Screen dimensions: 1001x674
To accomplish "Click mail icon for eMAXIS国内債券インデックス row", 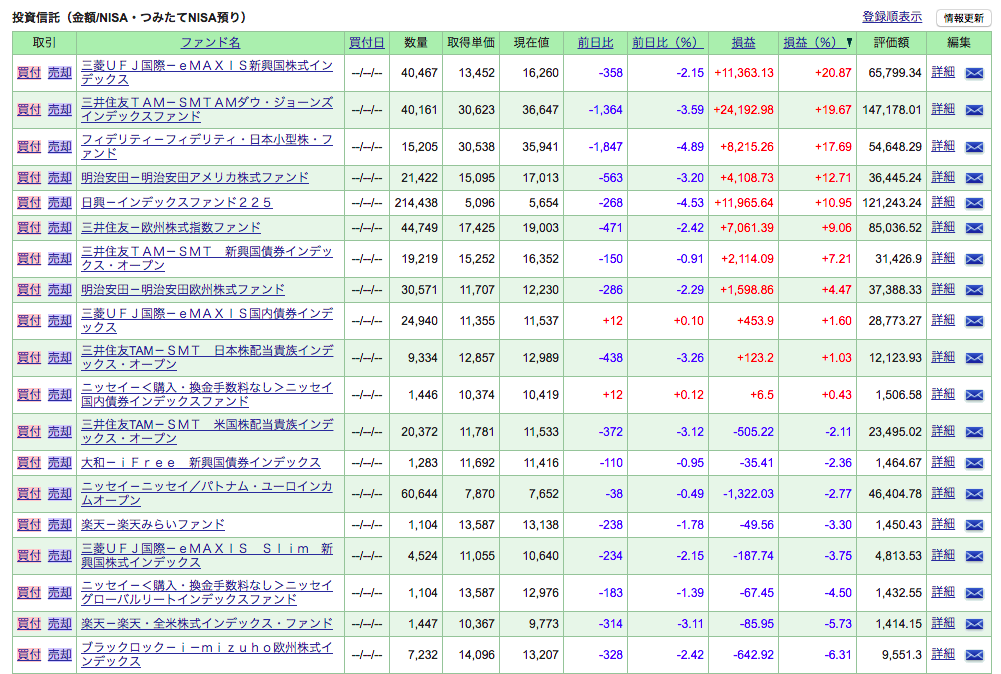I will click(x=974, y=321).
